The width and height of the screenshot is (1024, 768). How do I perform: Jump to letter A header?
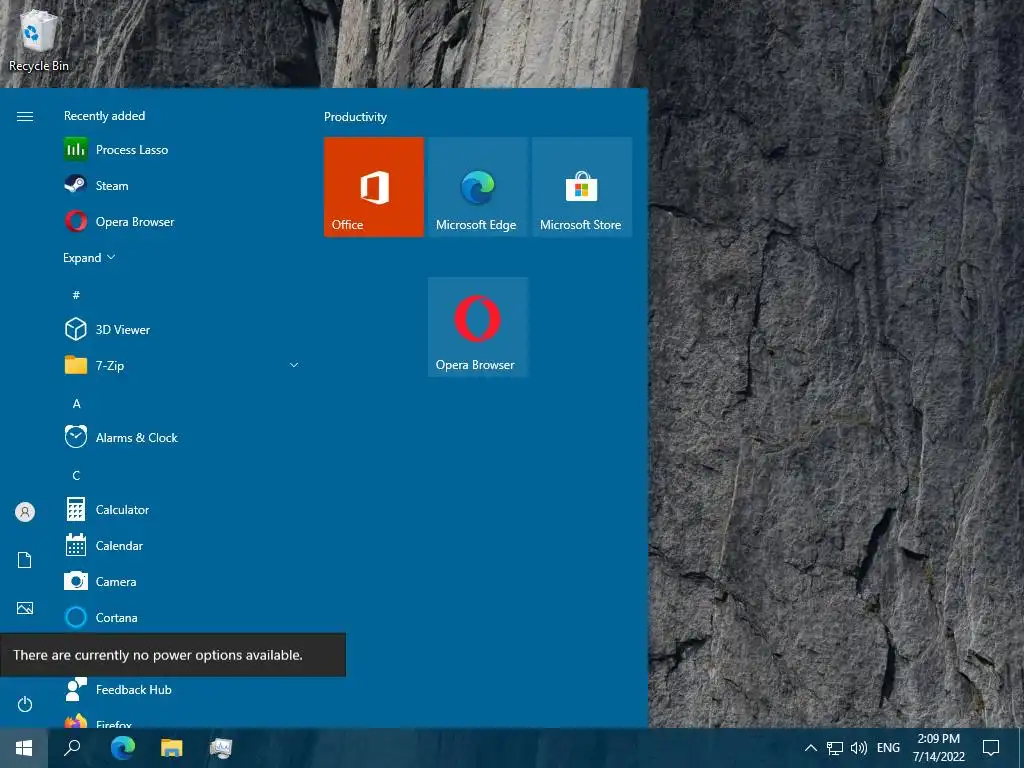[x=76, y=404]
